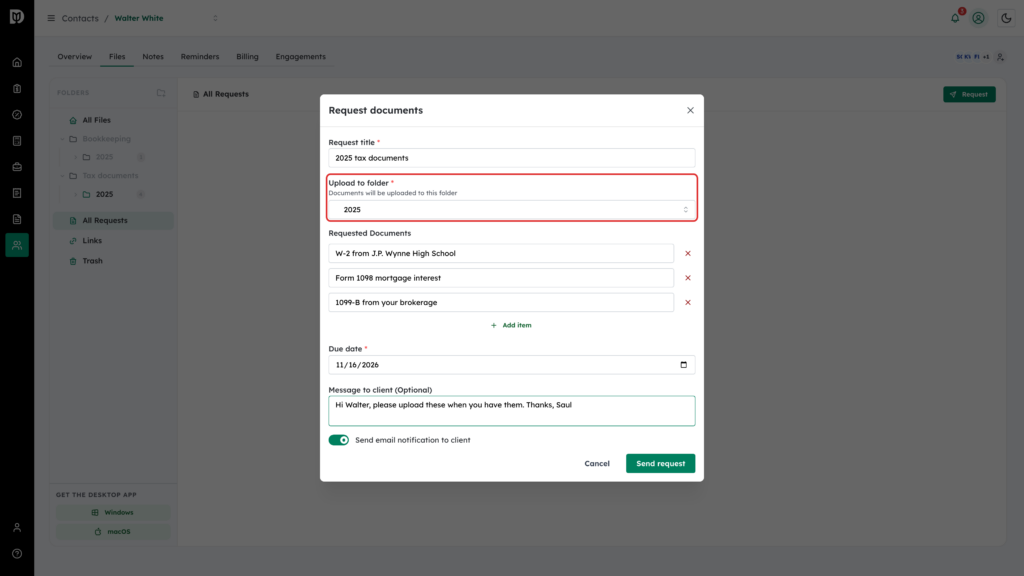Screen dimensions: 1024x576
Task: Click the 1099-B brokerage field
Action: click(501, 302)
